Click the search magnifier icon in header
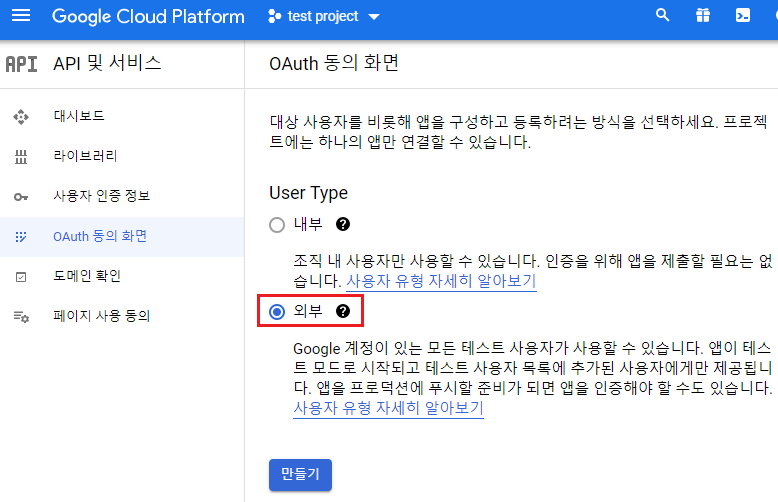778x502 pixels. pos(662,15)
